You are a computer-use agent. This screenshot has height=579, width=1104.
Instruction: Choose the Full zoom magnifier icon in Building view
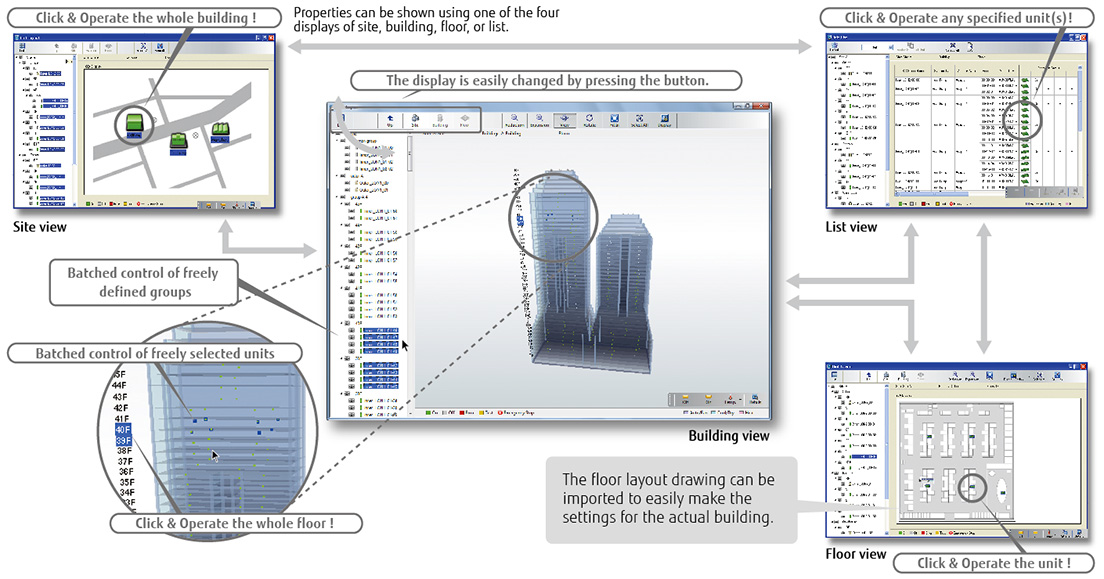(514, 119)
